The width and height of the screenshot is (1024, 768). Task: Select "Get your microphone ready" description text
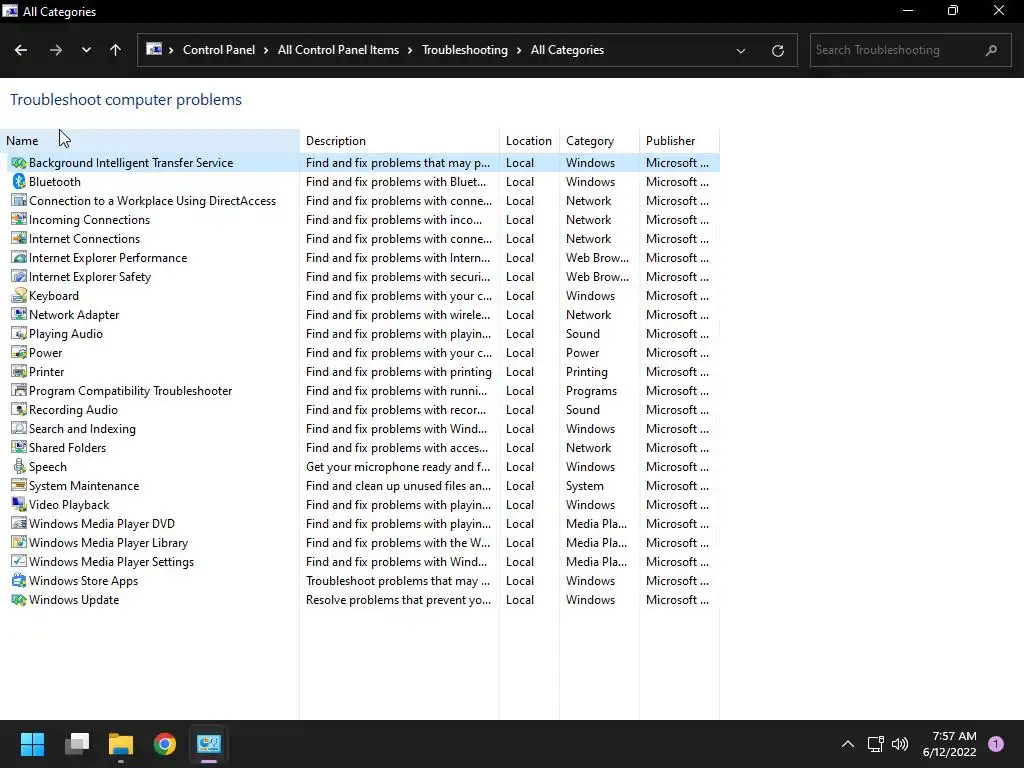tap(398, 466)
